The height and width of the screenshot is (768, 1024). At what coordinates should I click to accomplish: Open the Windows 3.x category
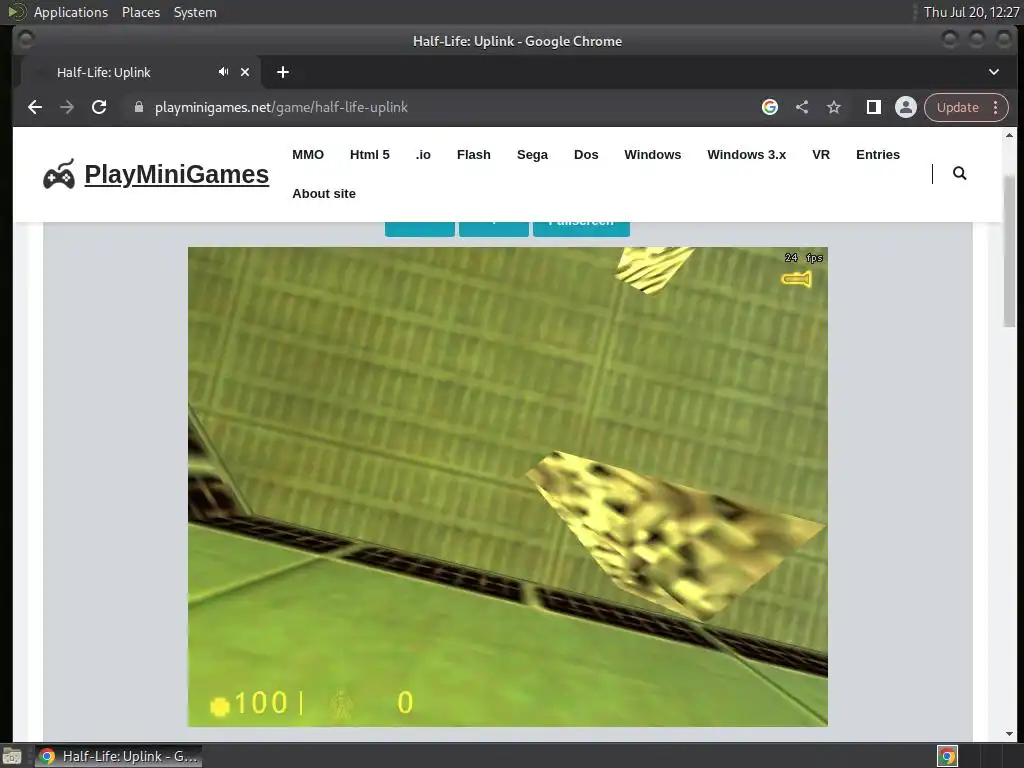pyautogui.click(x=746, y=155)
